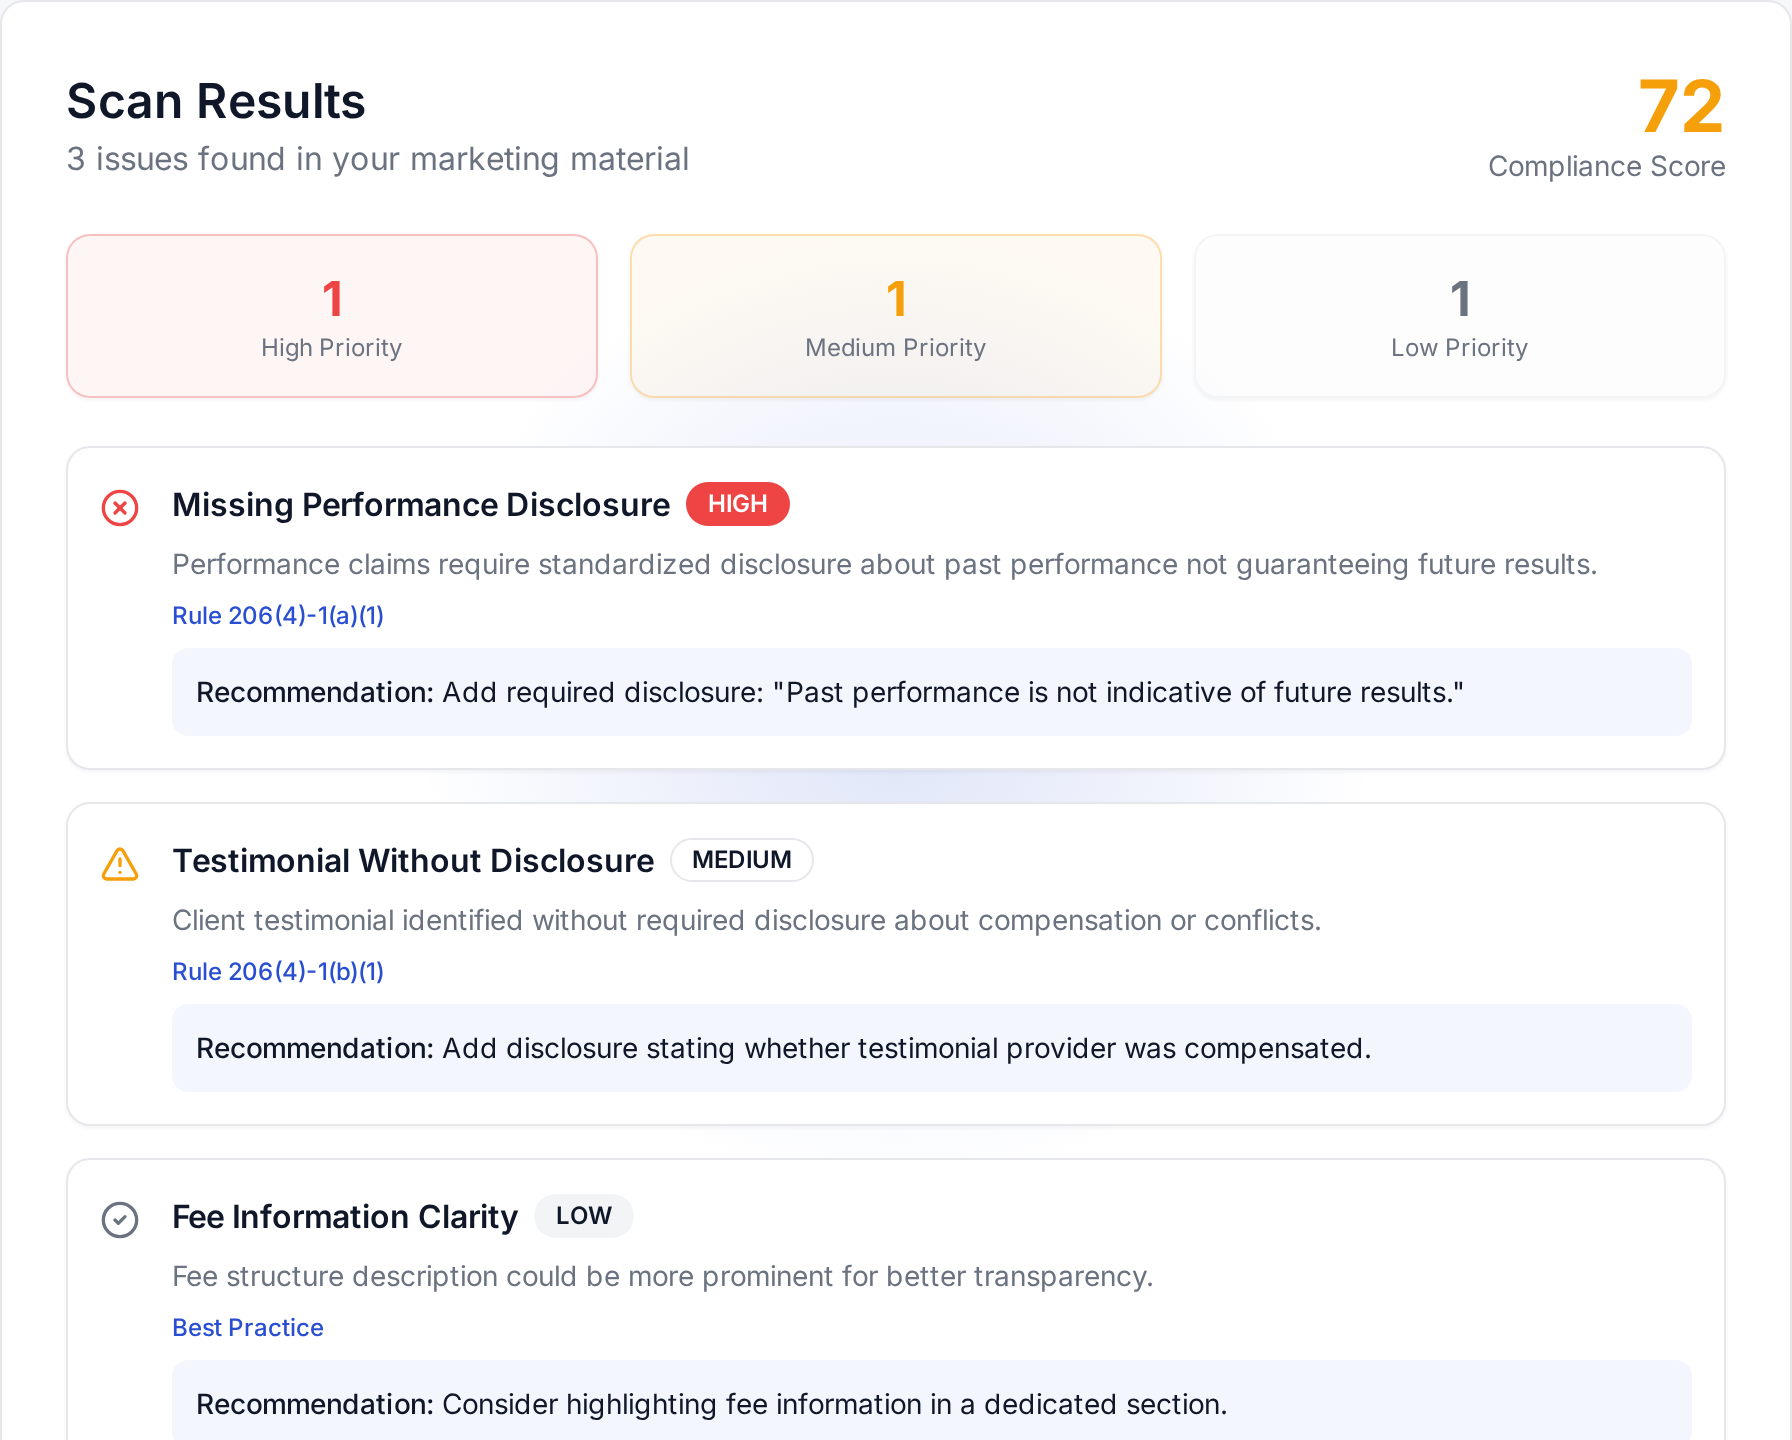This screenshot has width=1792, height=1440.
Task: Click the Testimonial Without Disclosure title
Action: [413, 861]
